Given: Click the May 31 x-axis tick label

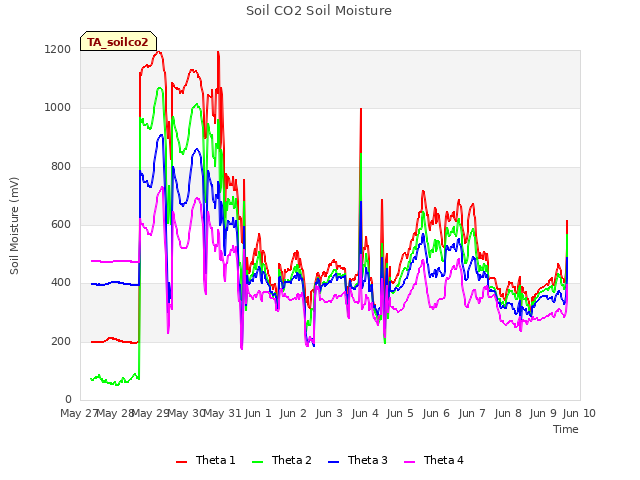Looking at the screenshot, I should click(x=223, y=413).
